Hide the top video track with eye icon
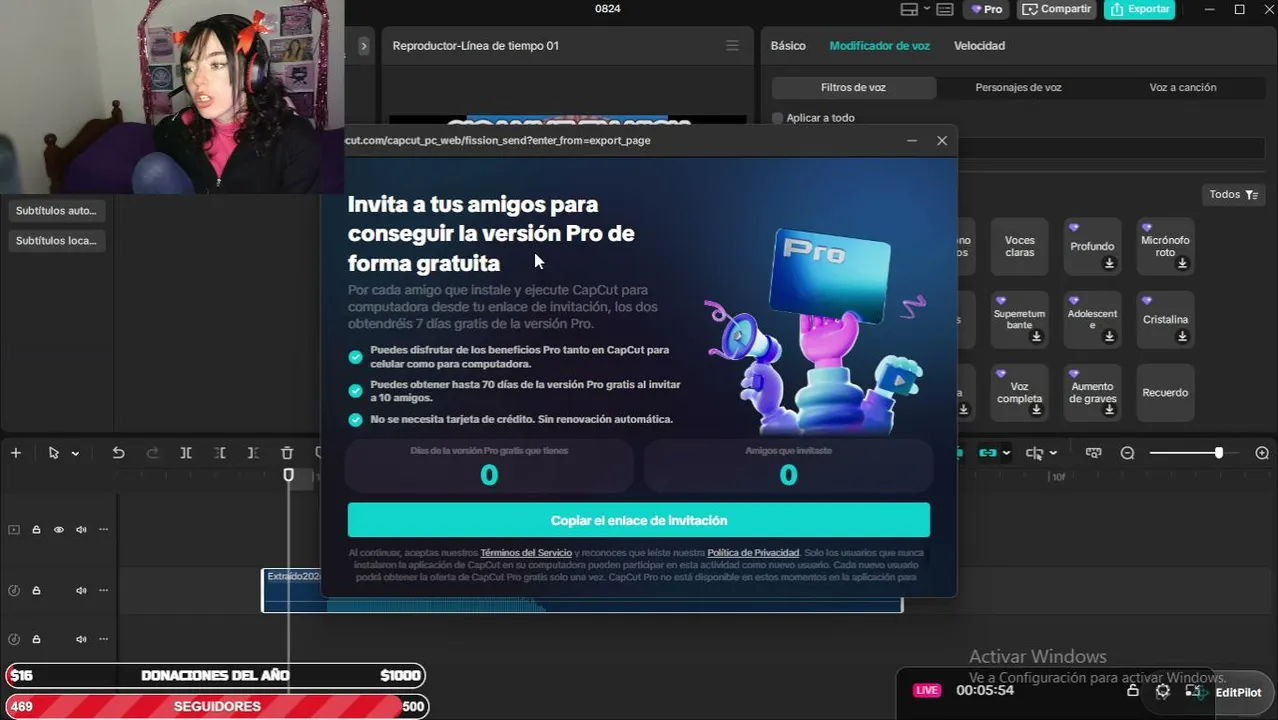Screen dimensions: 1278x720 (x=58, y=530)
